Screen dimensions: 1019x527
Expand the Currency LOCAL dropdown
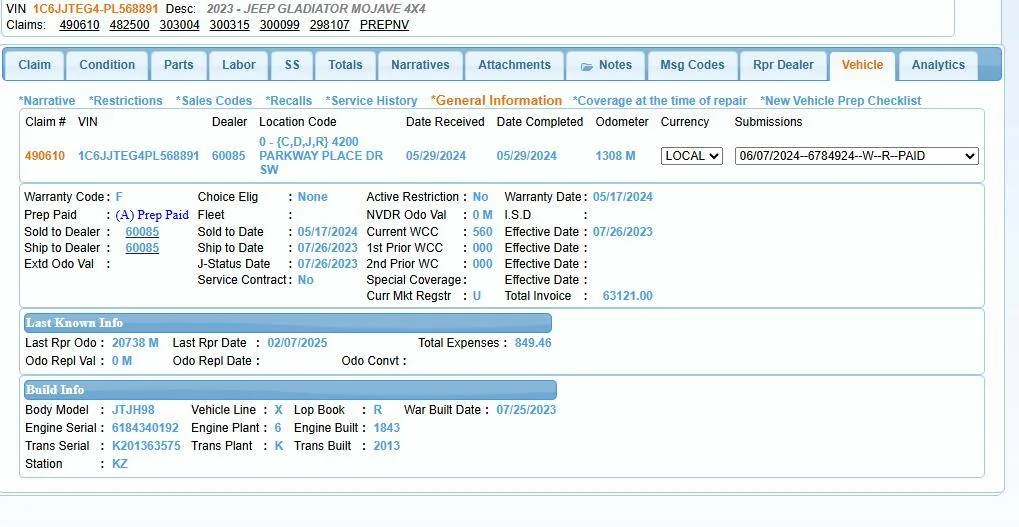[691, 156]
